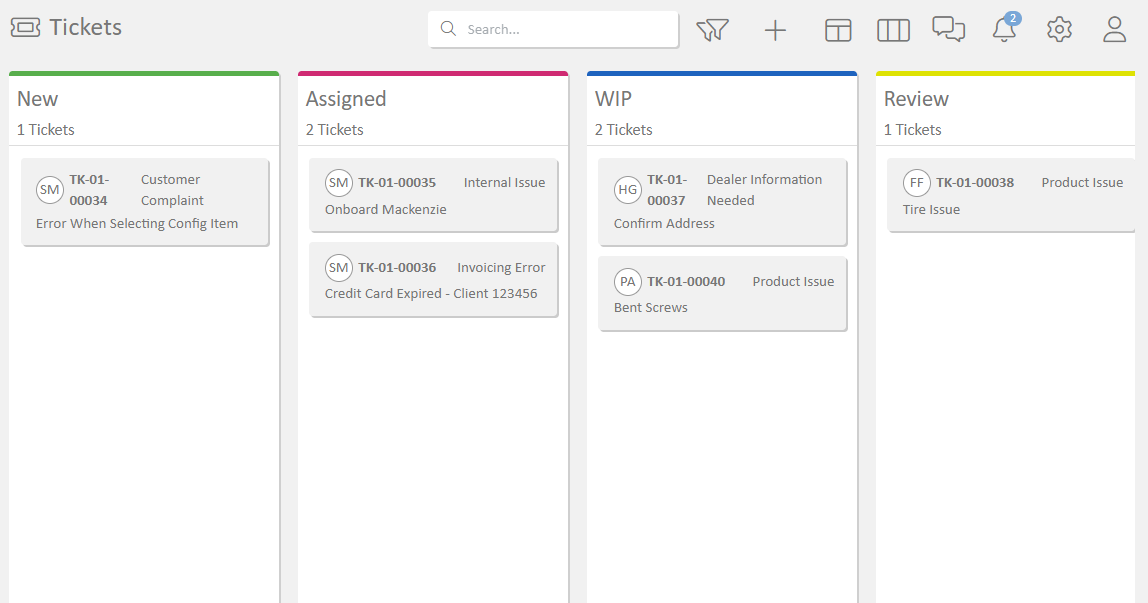1148x603 pixels.
Task: Open notifications bell with badge
Action: 1005,28
